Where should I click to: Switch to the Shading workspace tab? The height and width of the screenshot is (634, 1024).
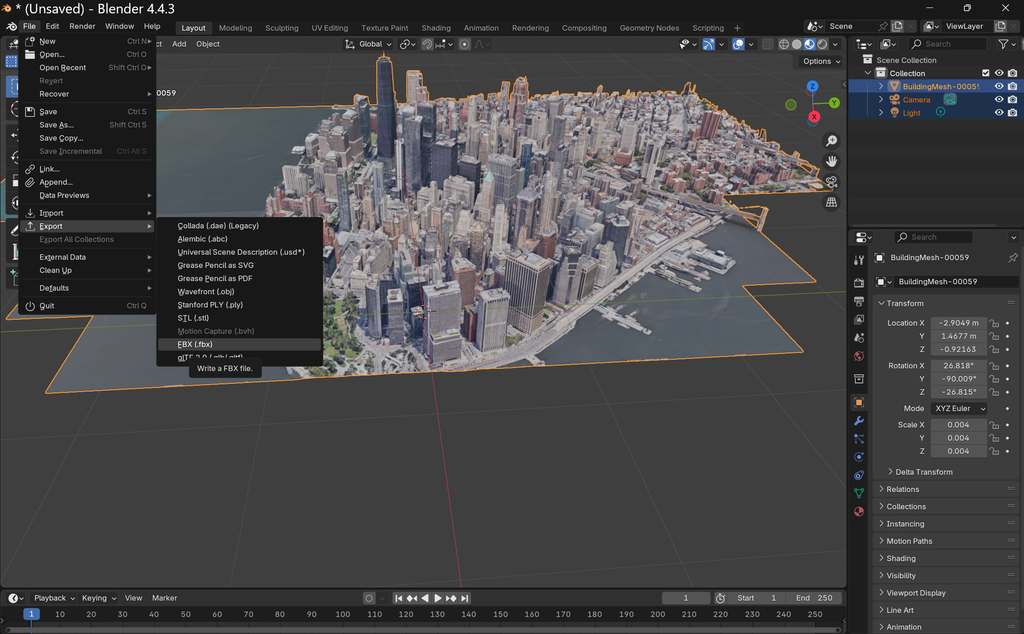pyautogui.click(x=436, y=28)
